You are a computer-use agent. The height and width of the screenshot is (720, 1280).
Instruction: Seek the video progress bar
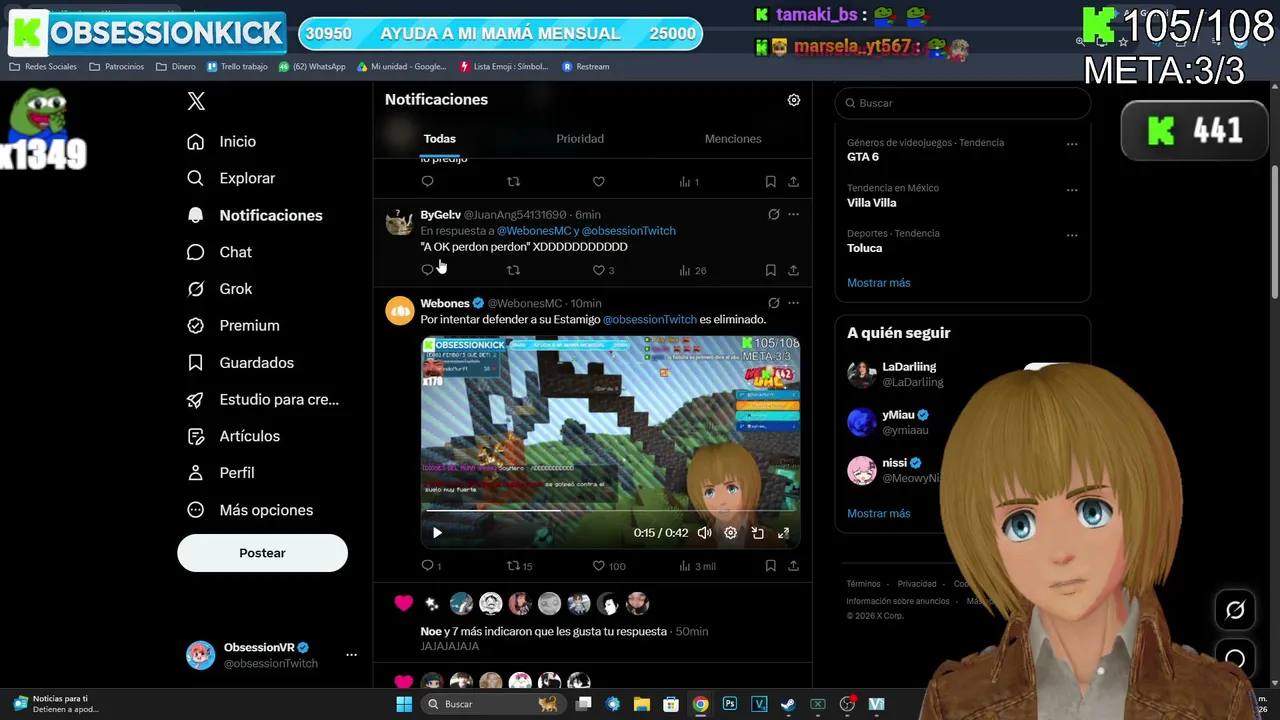click(x=610, y=512)
